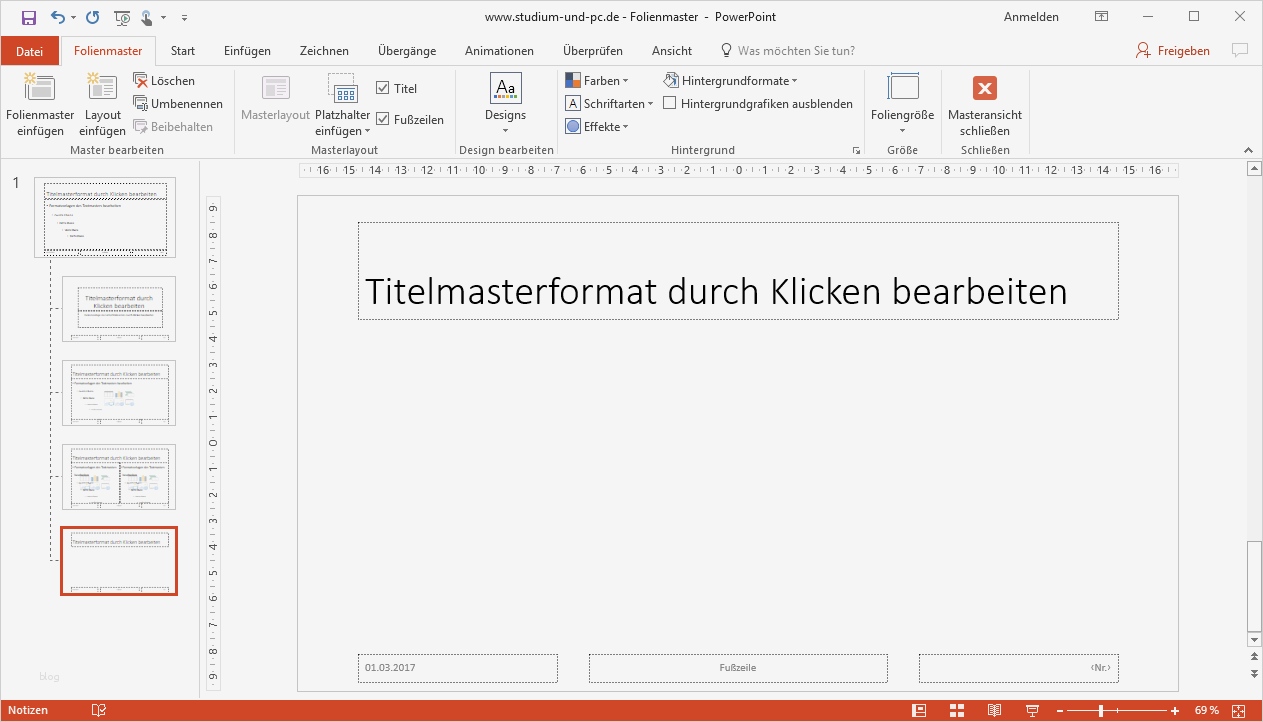Switch to slide sorter view icon
Screen dimensions: 1263x722
coord(957,710)
